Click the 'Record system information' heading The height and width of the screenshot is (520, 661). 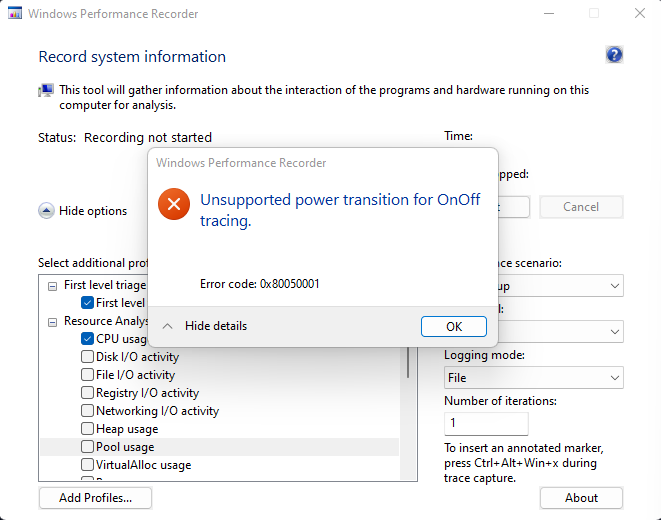pyautogui.click(x=132, y=56)
